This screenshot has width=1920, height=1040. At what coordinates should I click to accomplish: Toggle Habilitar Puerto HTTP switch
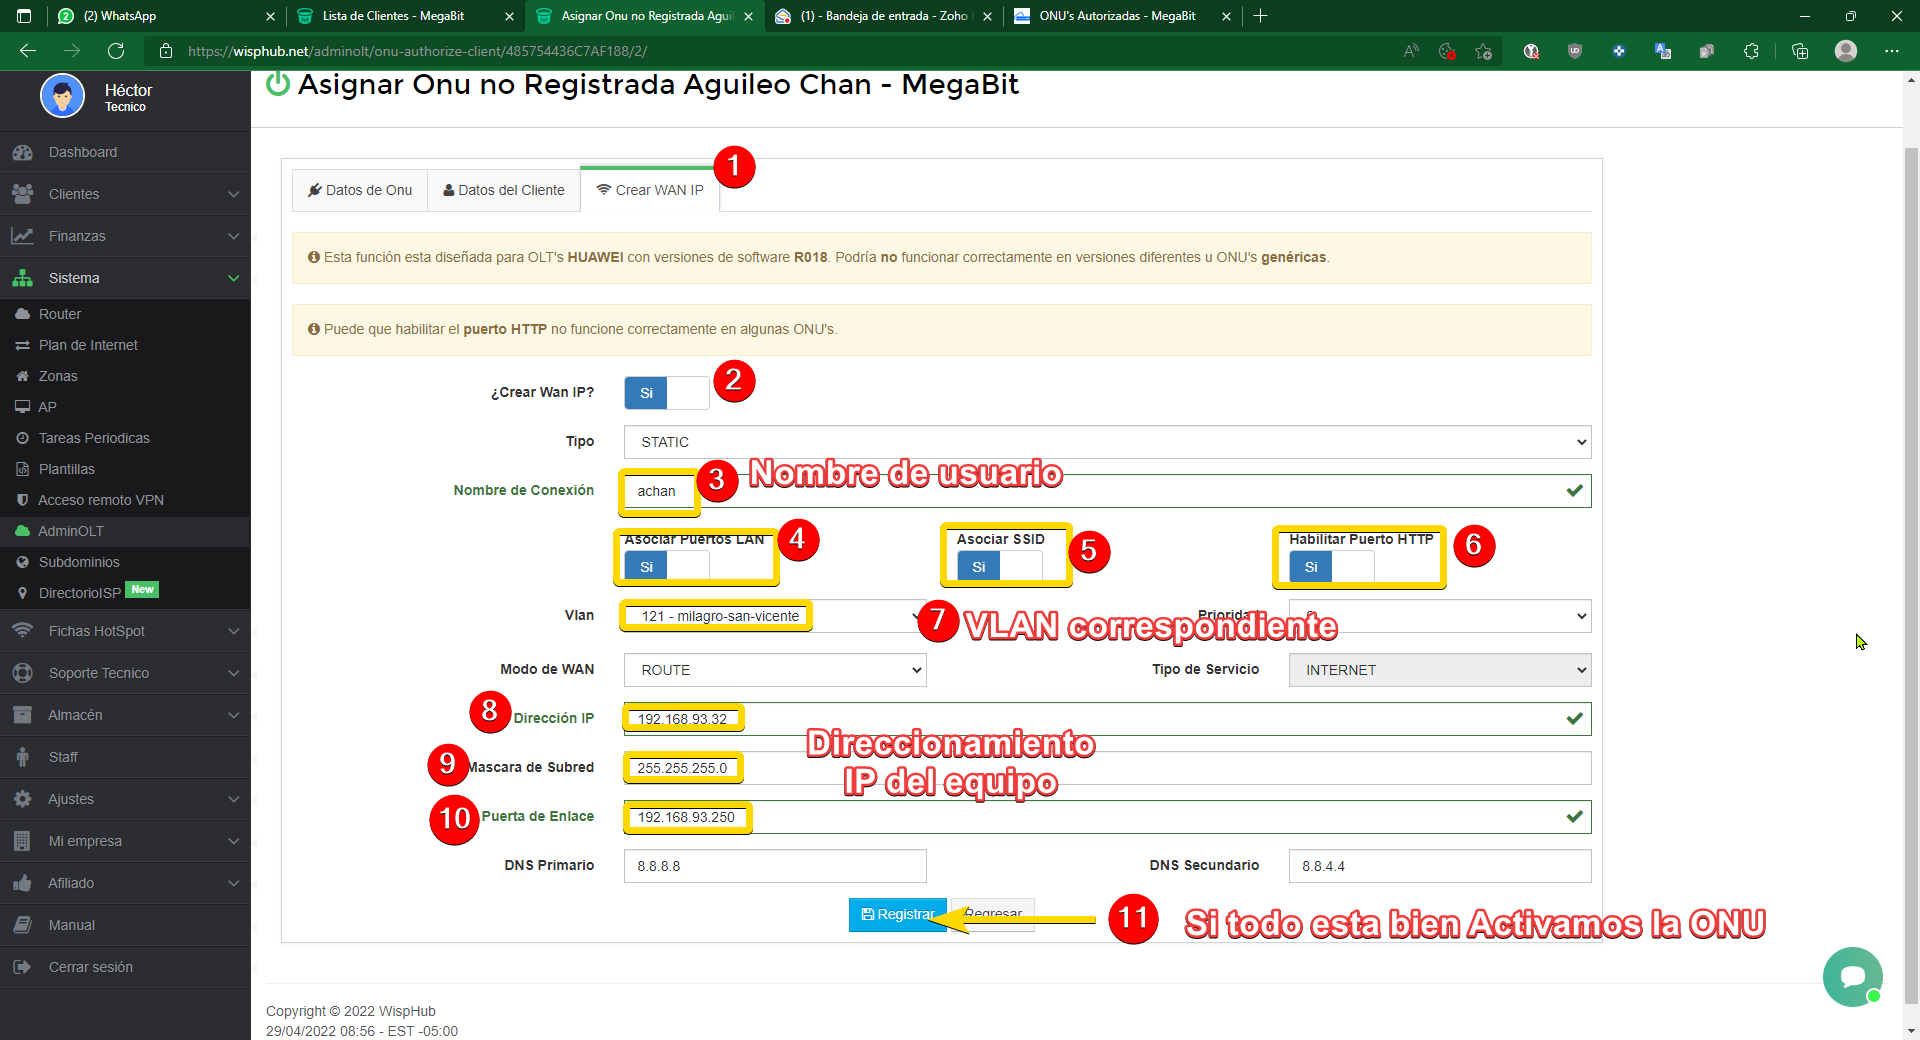pyautogui.click(x=1332, y=567)
